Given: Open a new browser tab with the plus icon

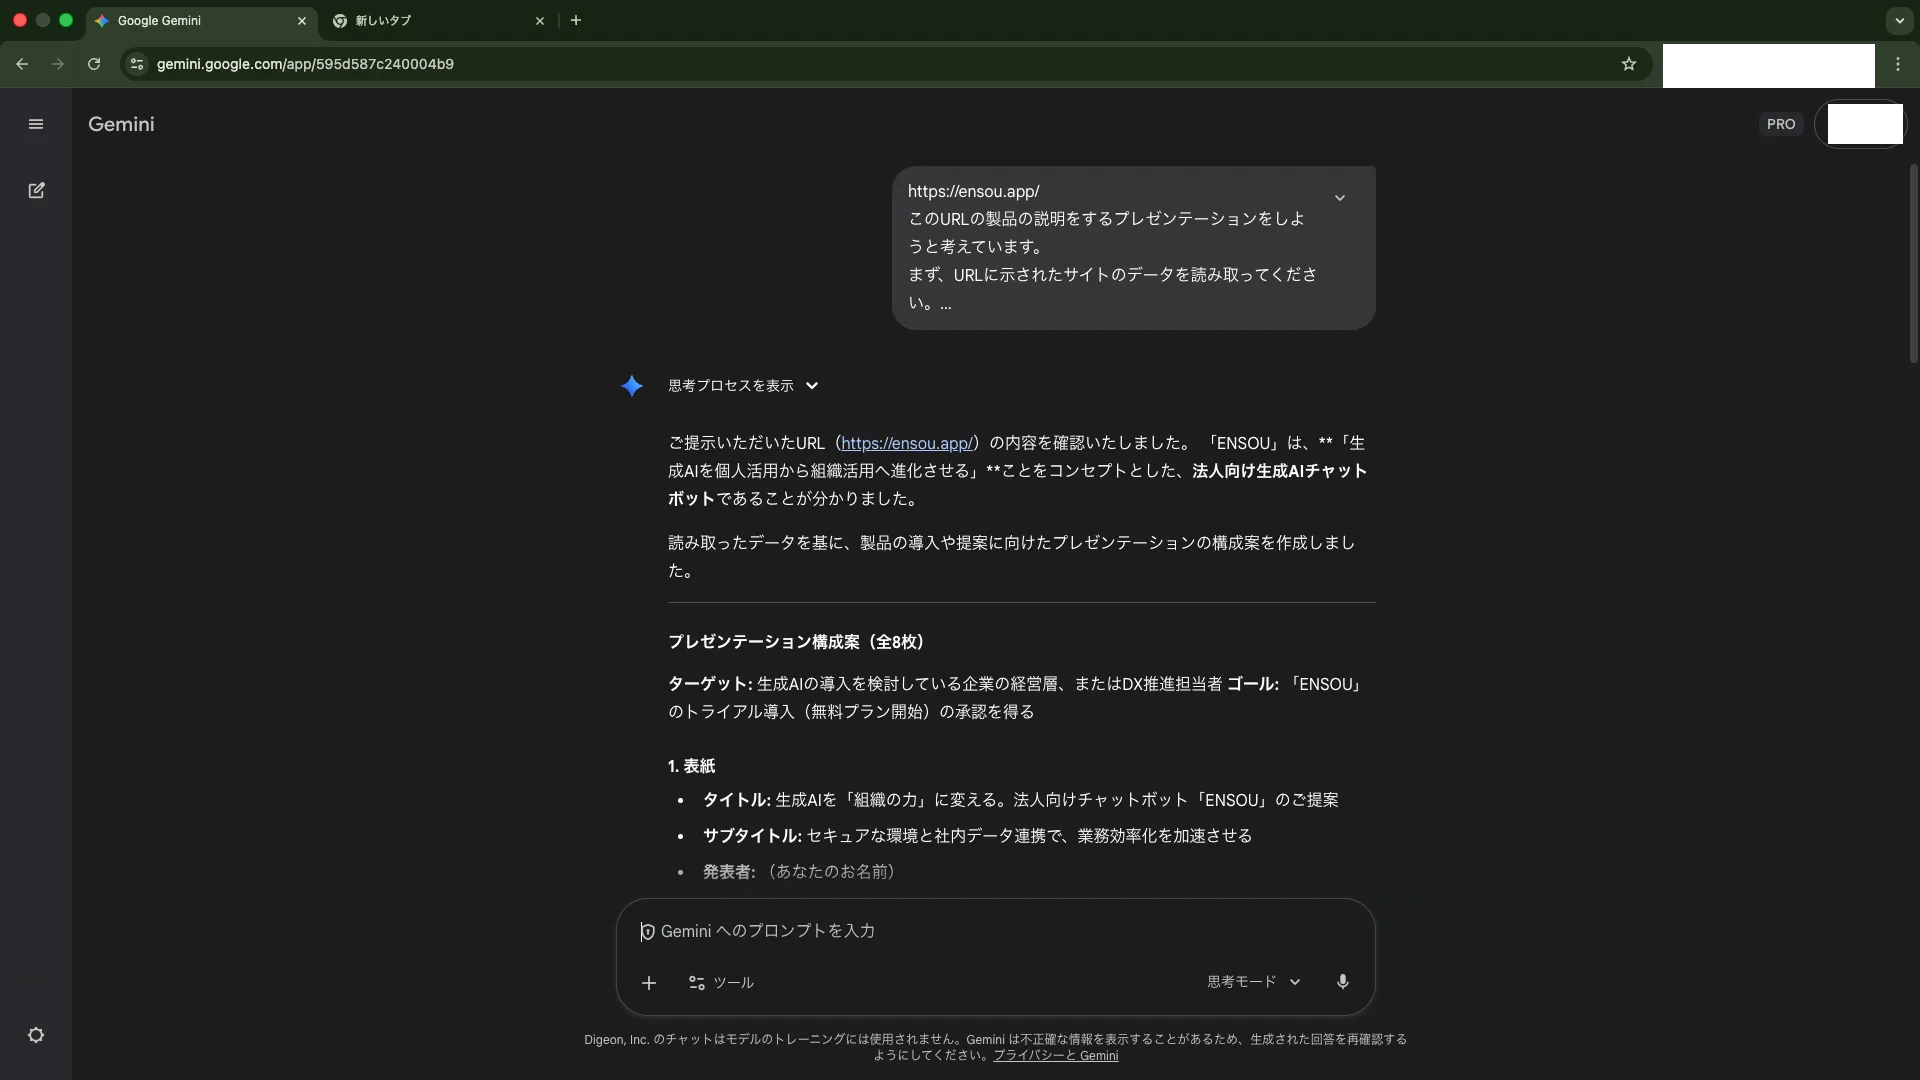Looking at the screenshot, I should 577,20.
